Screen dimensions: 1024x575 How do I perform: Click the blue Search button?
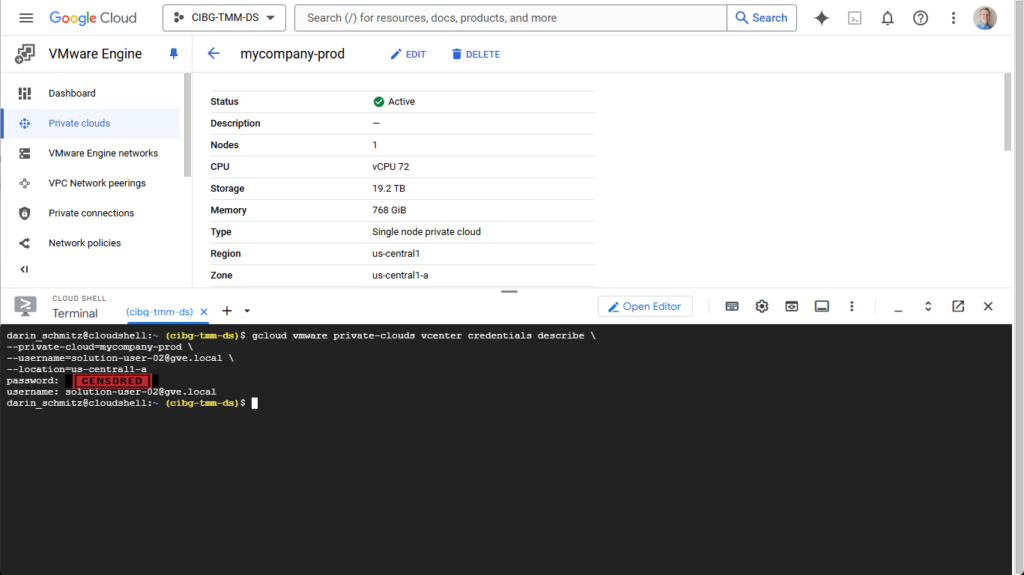point(761,18)
